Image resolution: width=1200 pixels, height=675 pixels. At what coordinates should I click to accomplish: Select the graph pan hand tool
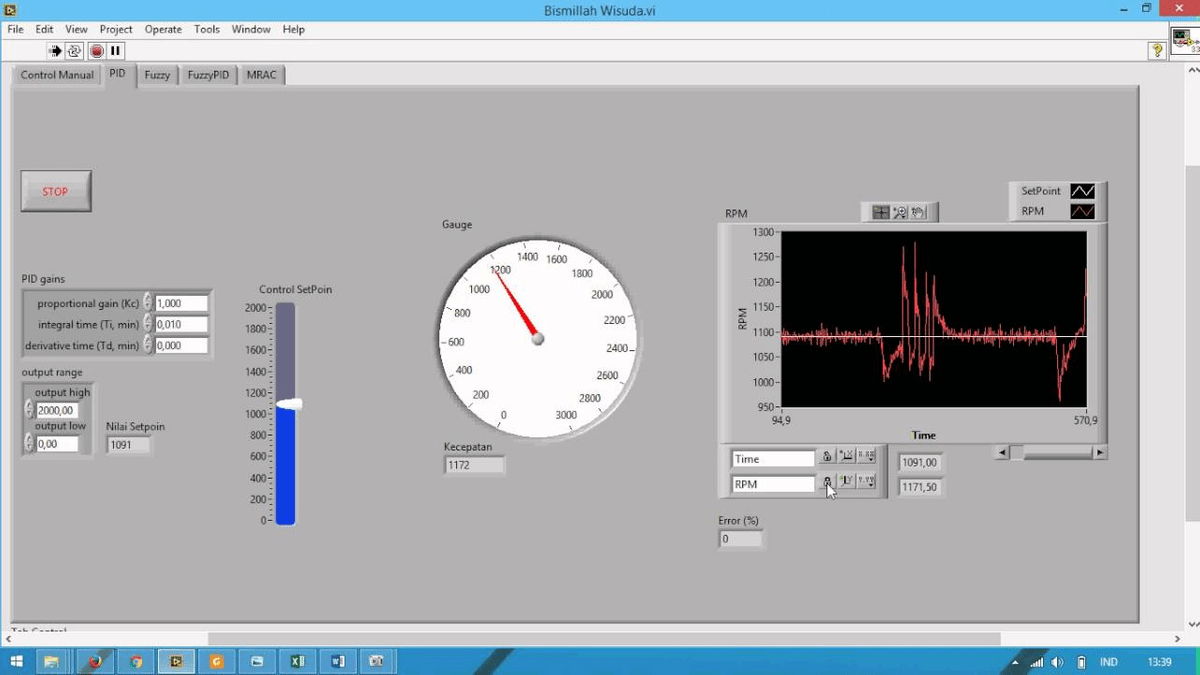(918, 212)
